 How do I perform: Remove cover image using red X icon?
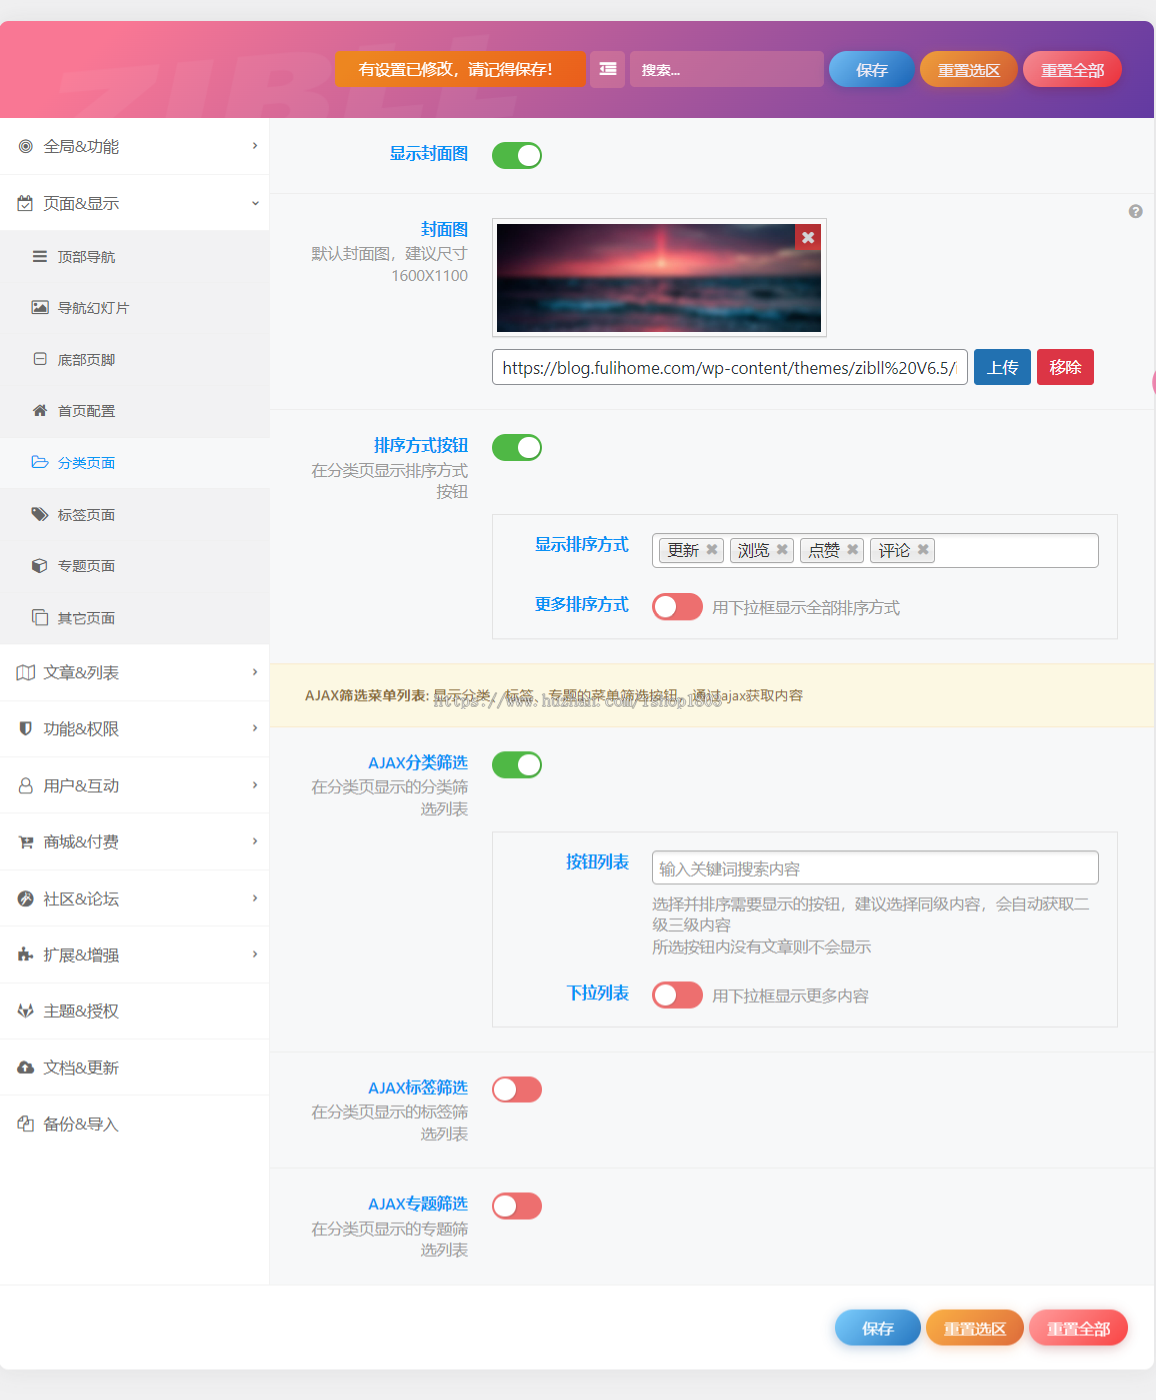[808, 237]
